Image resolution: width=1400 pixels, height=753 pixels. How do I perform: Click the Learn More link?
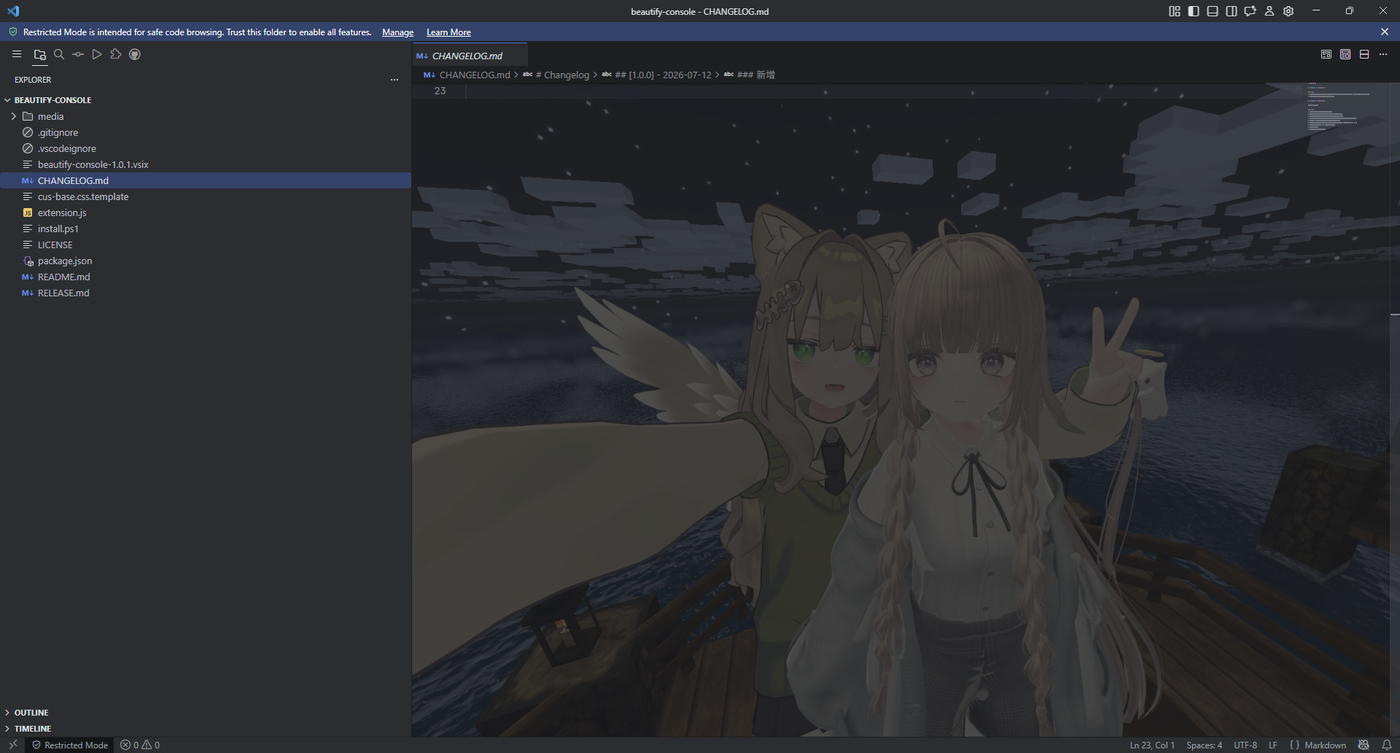click(448, 32)
